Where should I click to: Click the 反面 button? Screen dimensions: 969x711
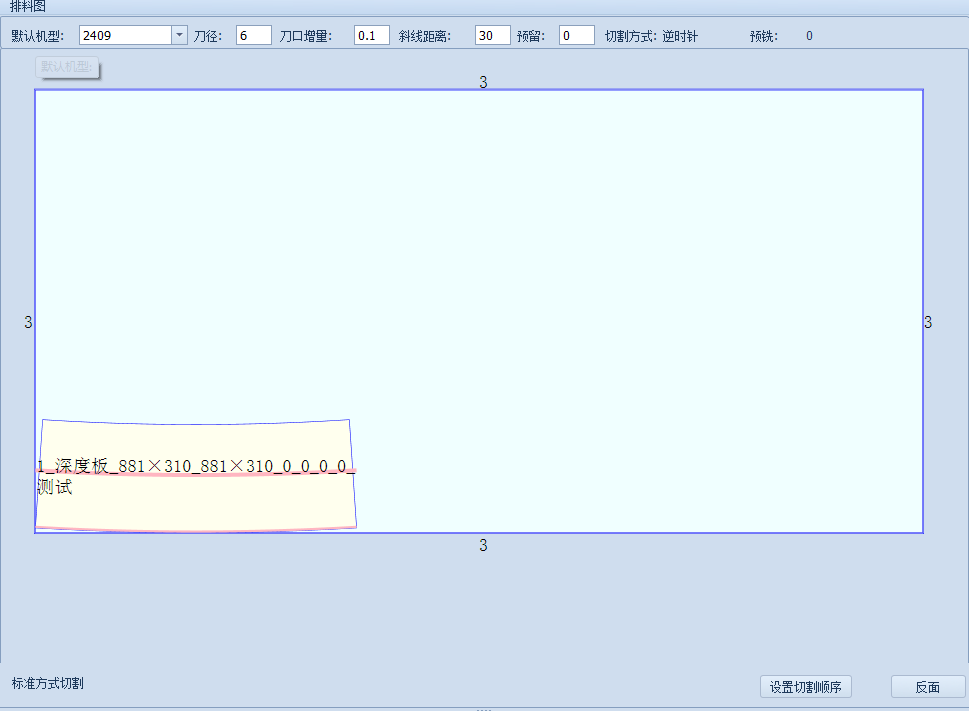[x=927, y=687]
